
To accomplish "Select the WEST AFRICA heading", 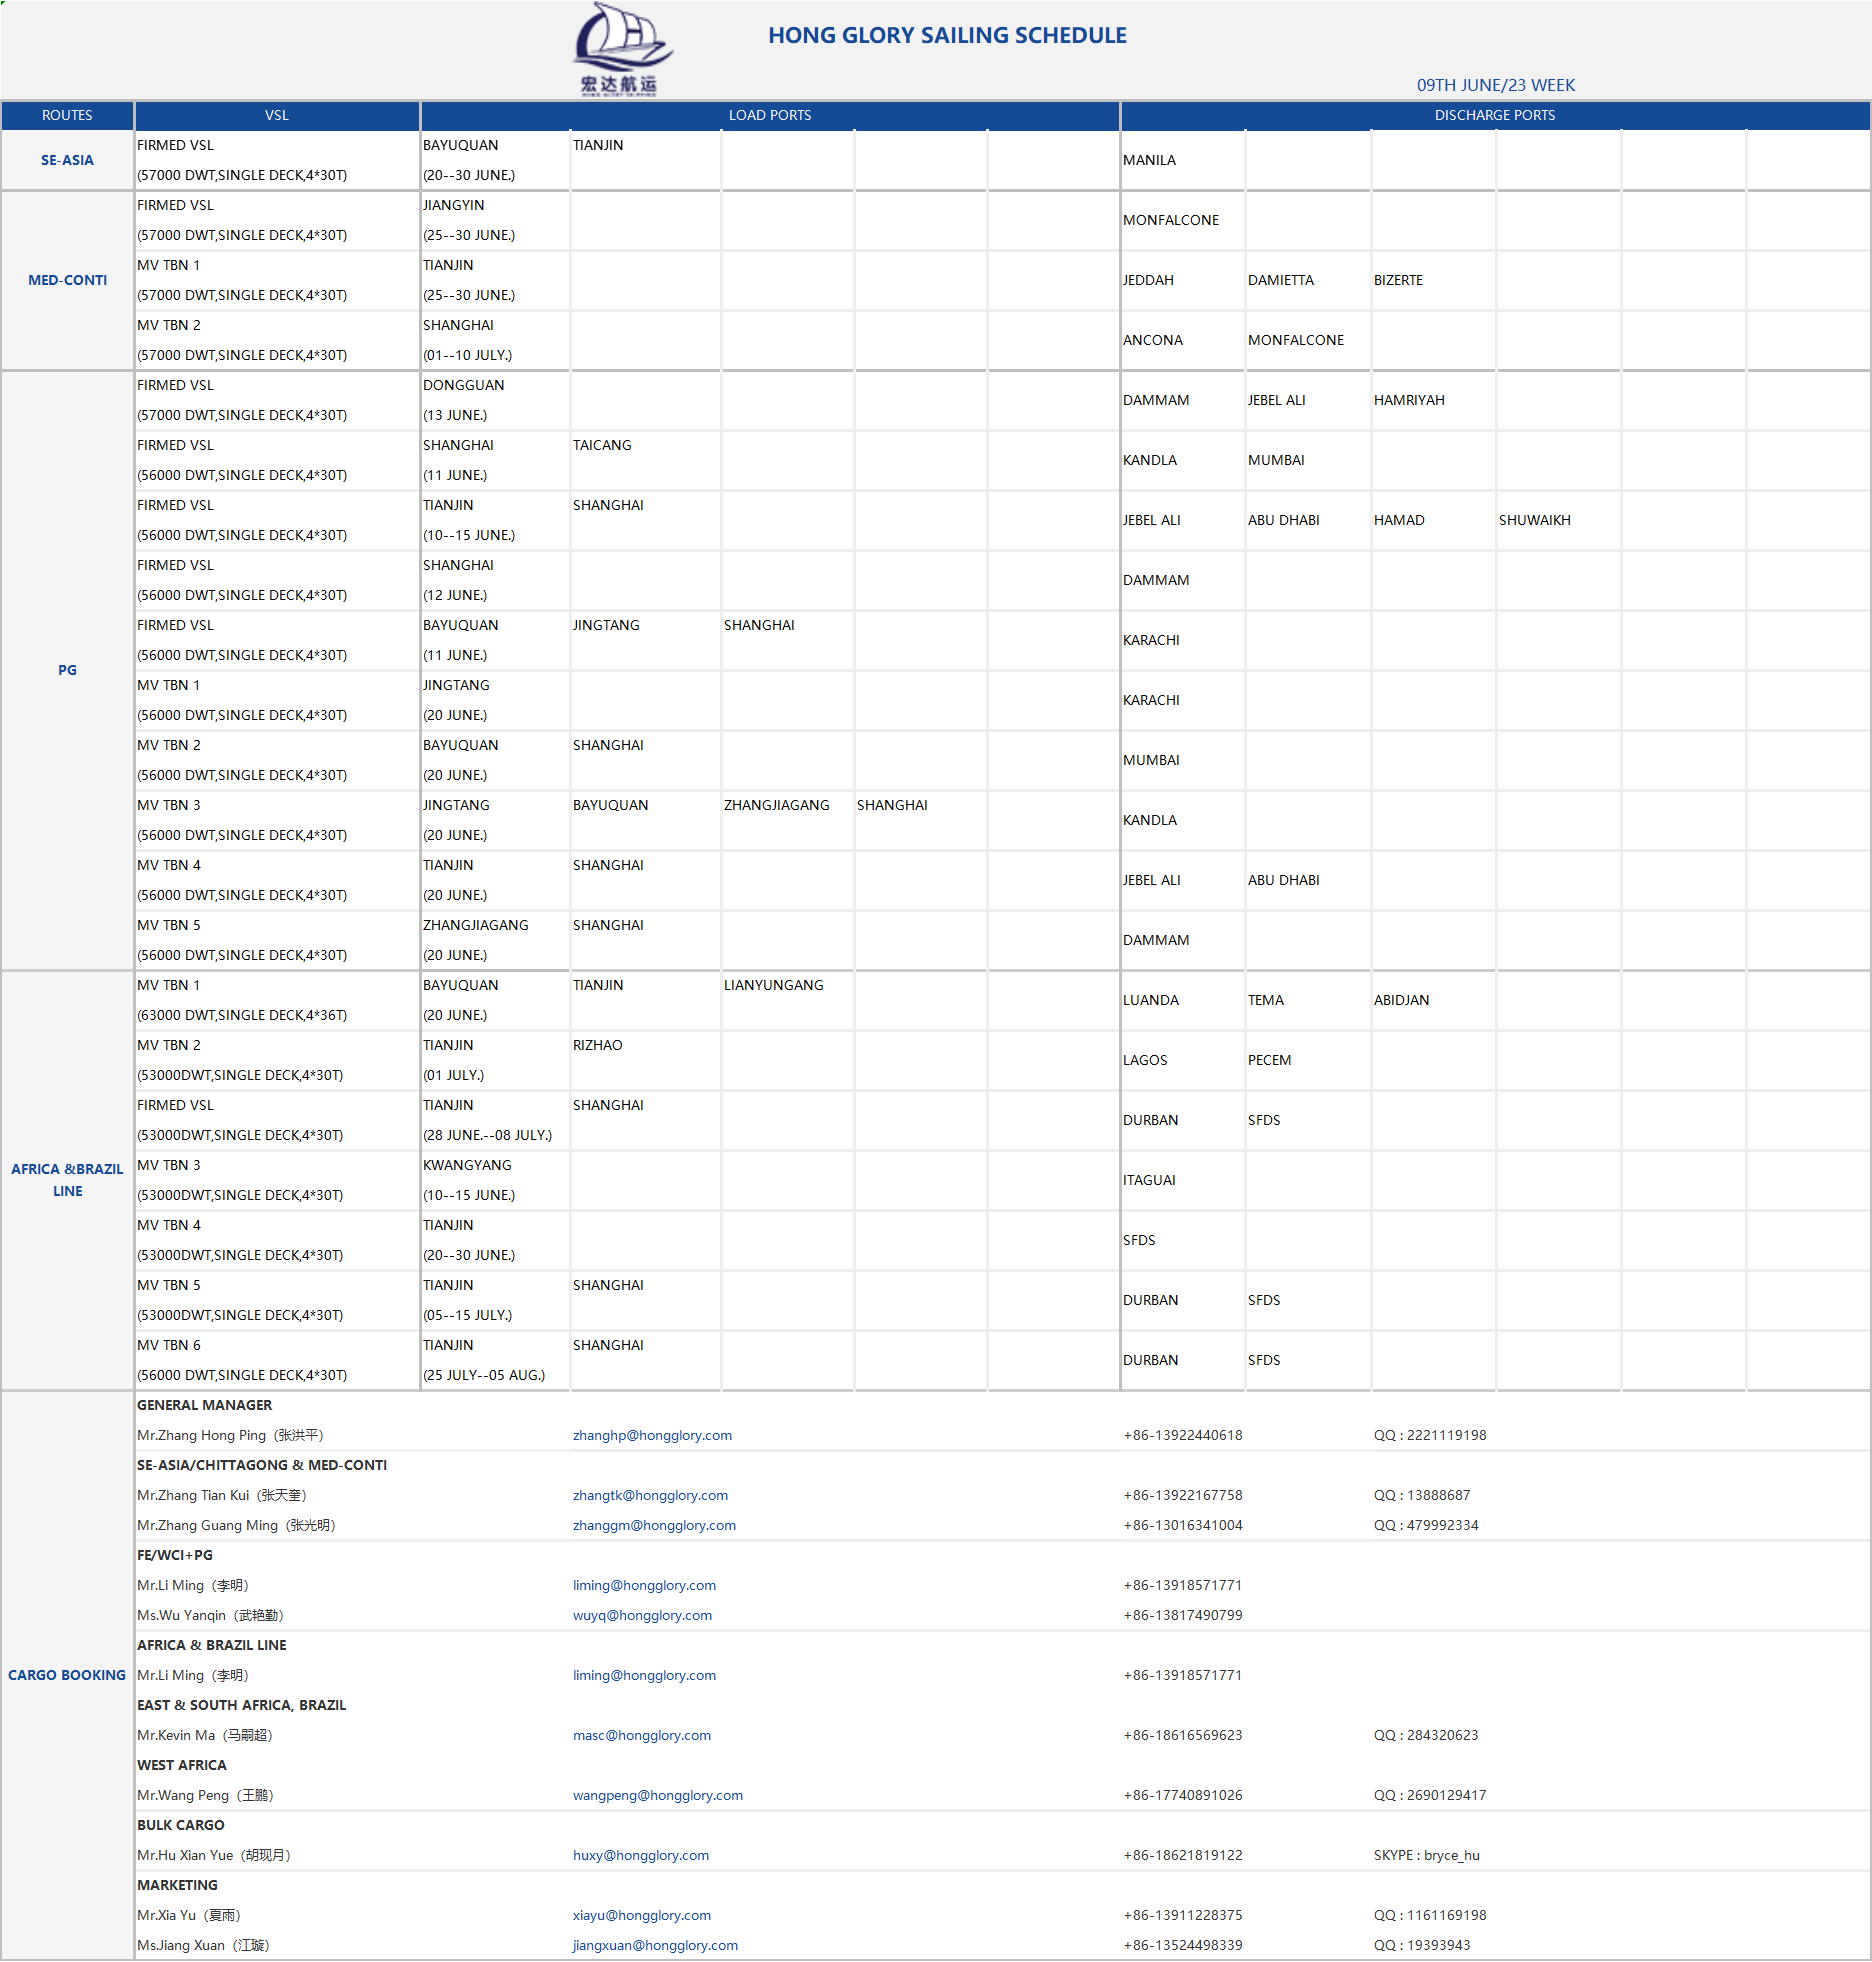I will [x=181, y=1765].
